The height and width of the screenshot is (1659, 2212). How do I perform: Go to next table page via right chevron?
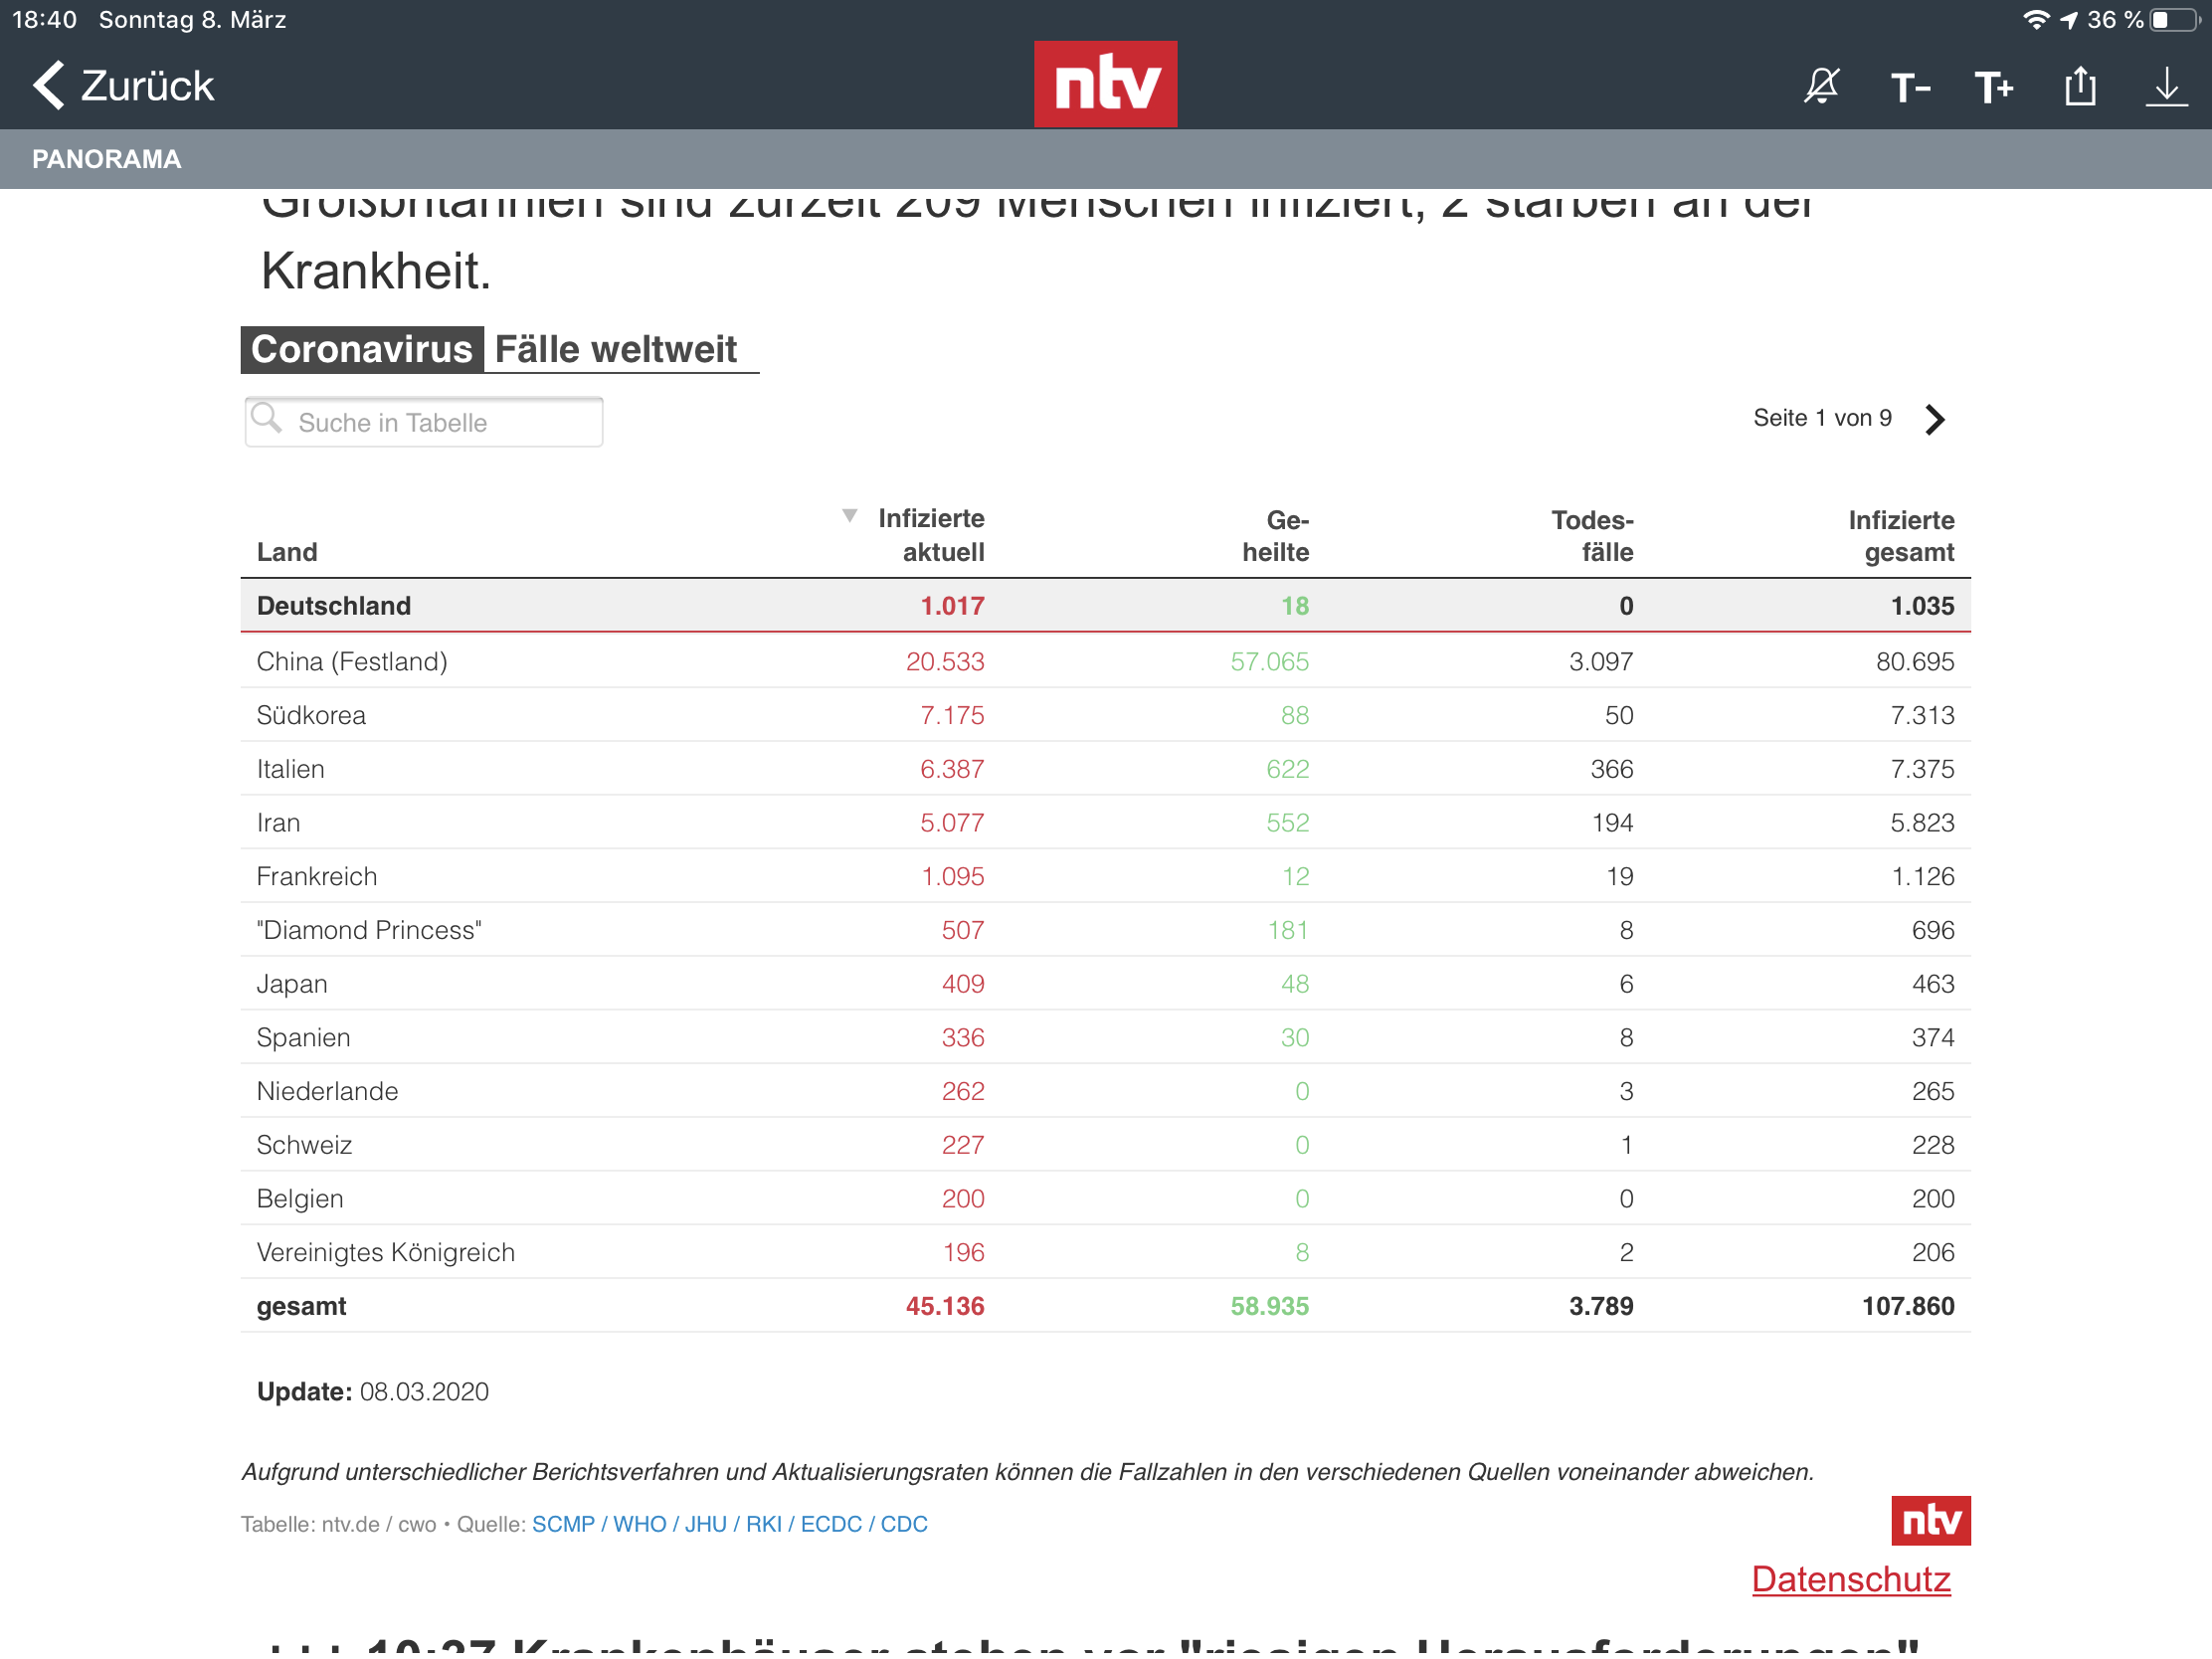tap(1936, 419)
